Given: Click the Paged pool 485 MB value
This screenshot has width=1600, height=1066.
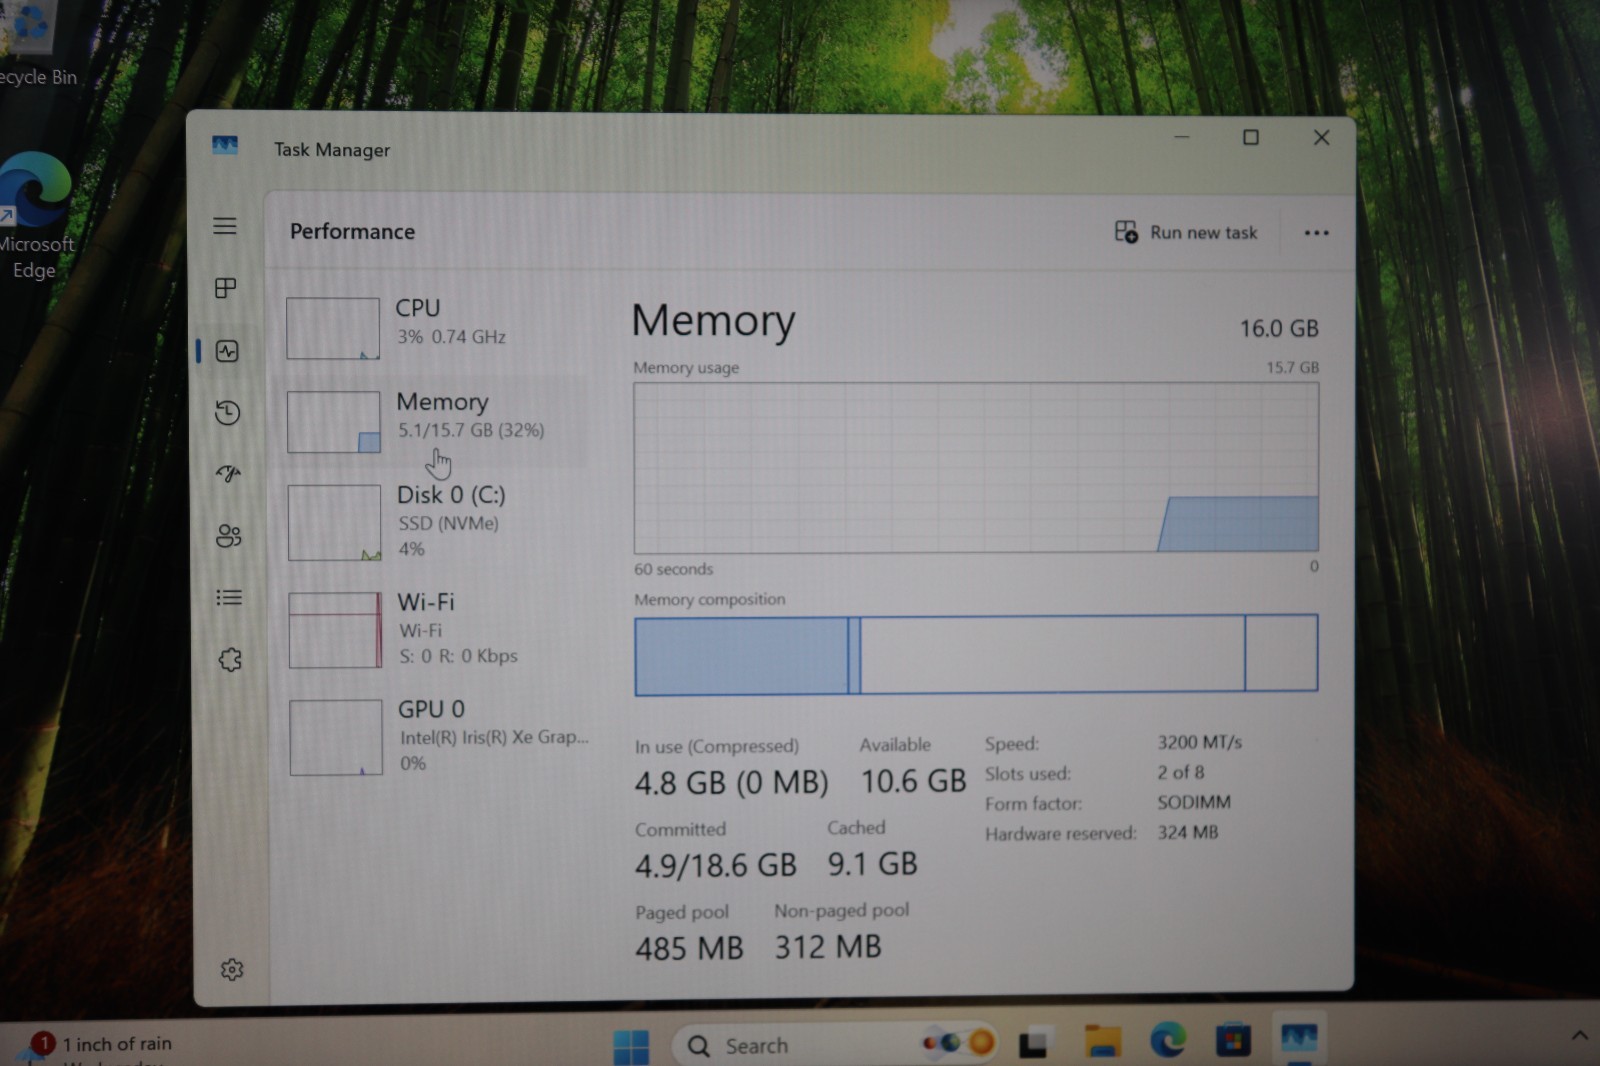Looking at the screenshot, I should [x=689, y=948].
